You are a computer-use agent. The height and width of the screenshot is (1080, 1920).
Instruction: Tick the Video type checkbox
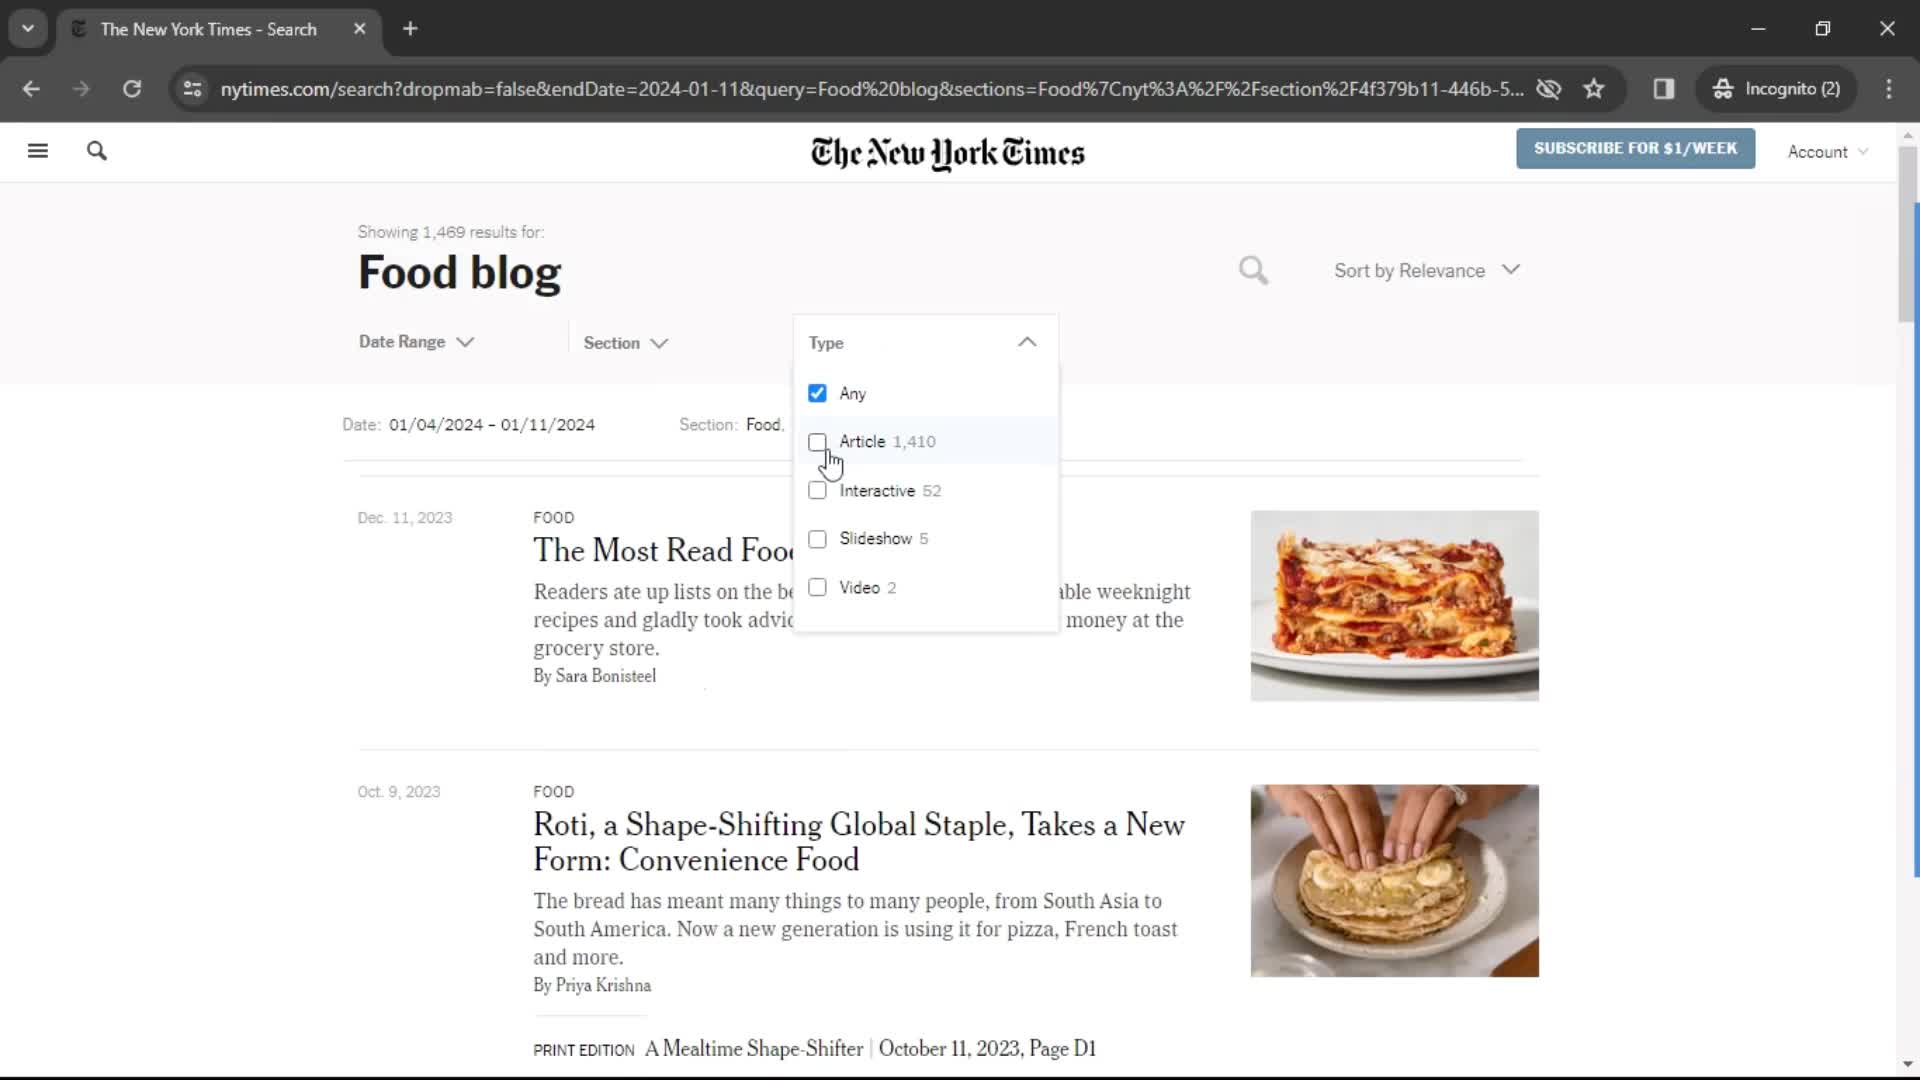click(x=817, y=588)
